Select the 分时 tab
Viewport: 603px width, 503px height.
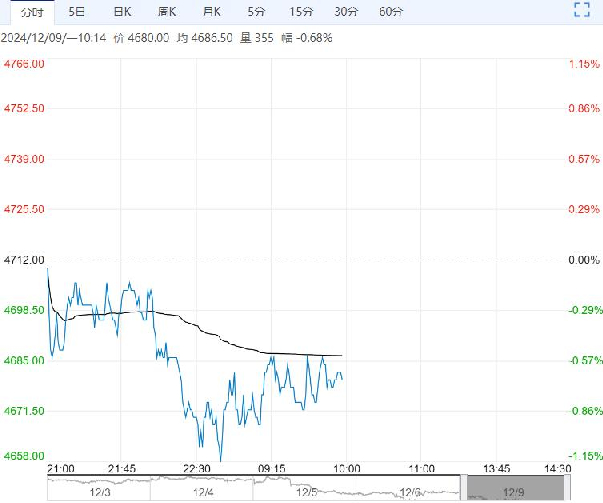coord(32,12)
